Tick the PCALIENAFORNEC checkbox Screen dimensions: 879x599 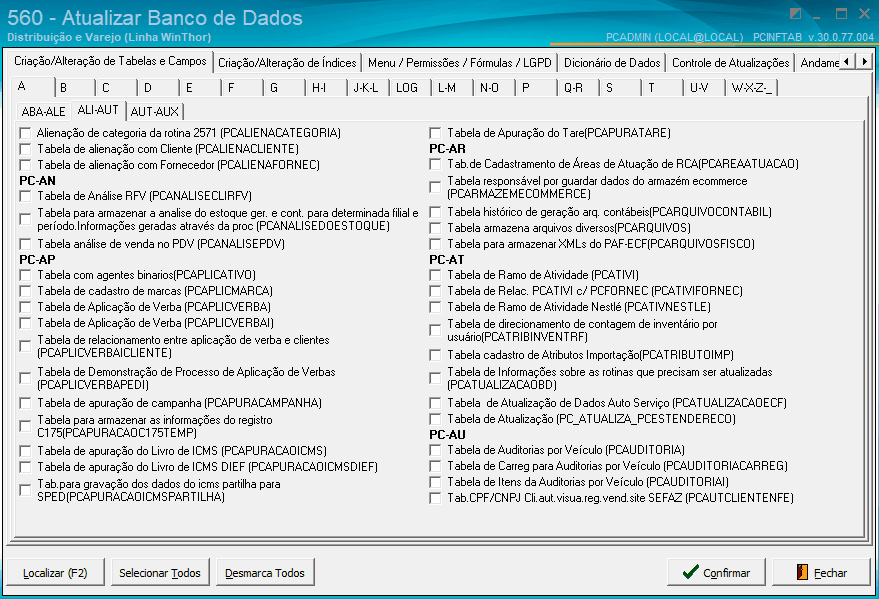25,165
